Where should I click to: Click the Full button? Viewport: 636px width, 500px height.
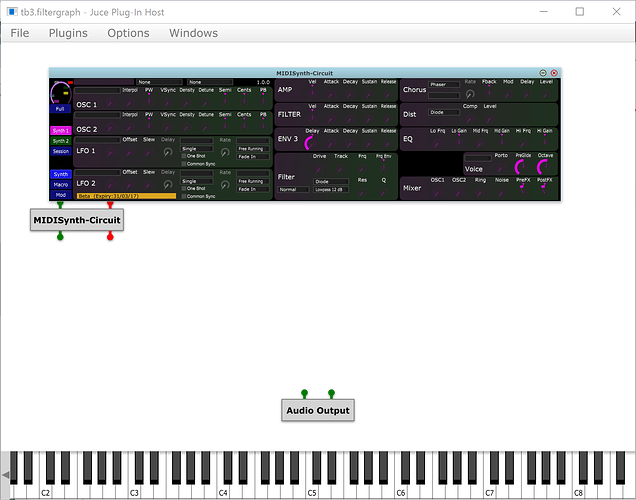point(60,109)
